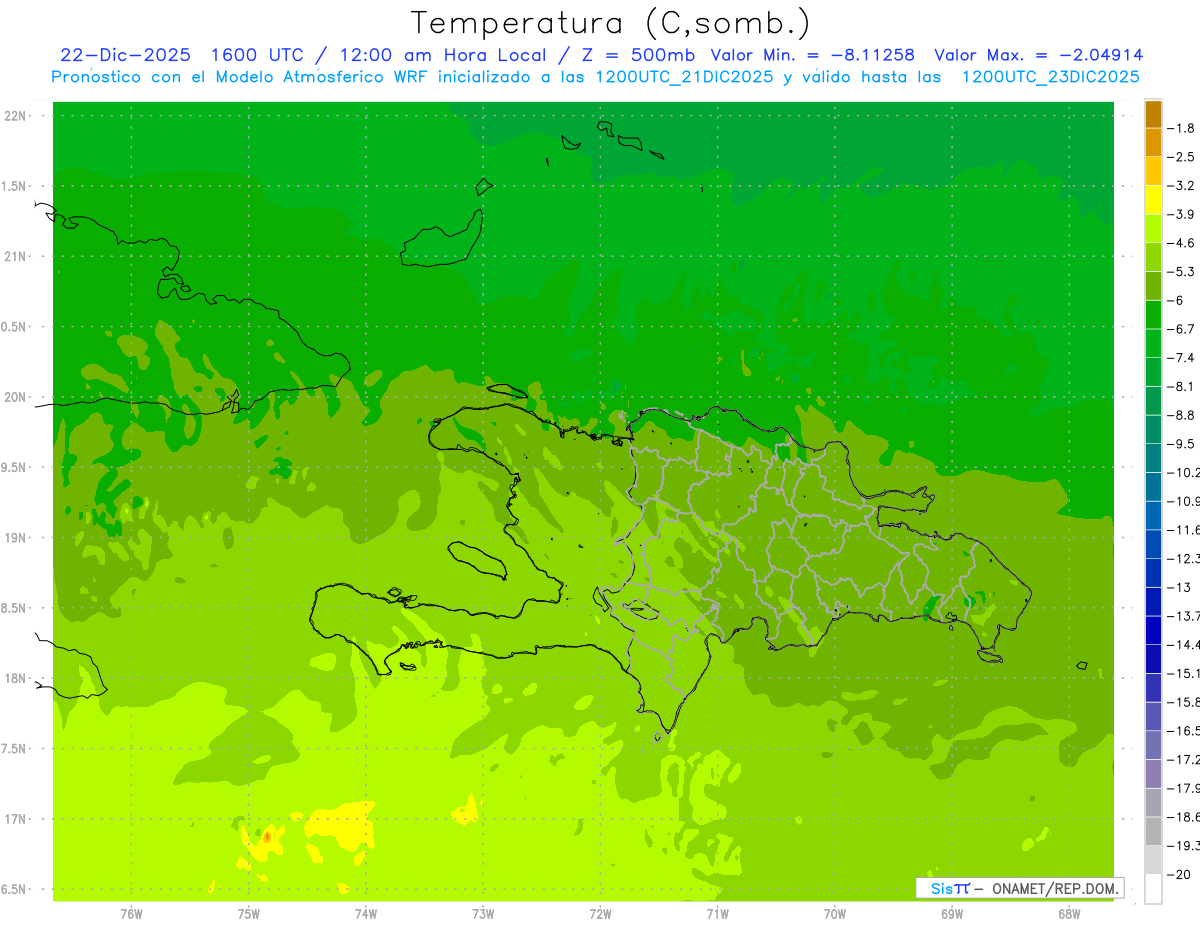Click the teal legend swatch between -9.5 and -10.2
The width and height of the screenshot is (1200, 927).
tap(1153, 458)
